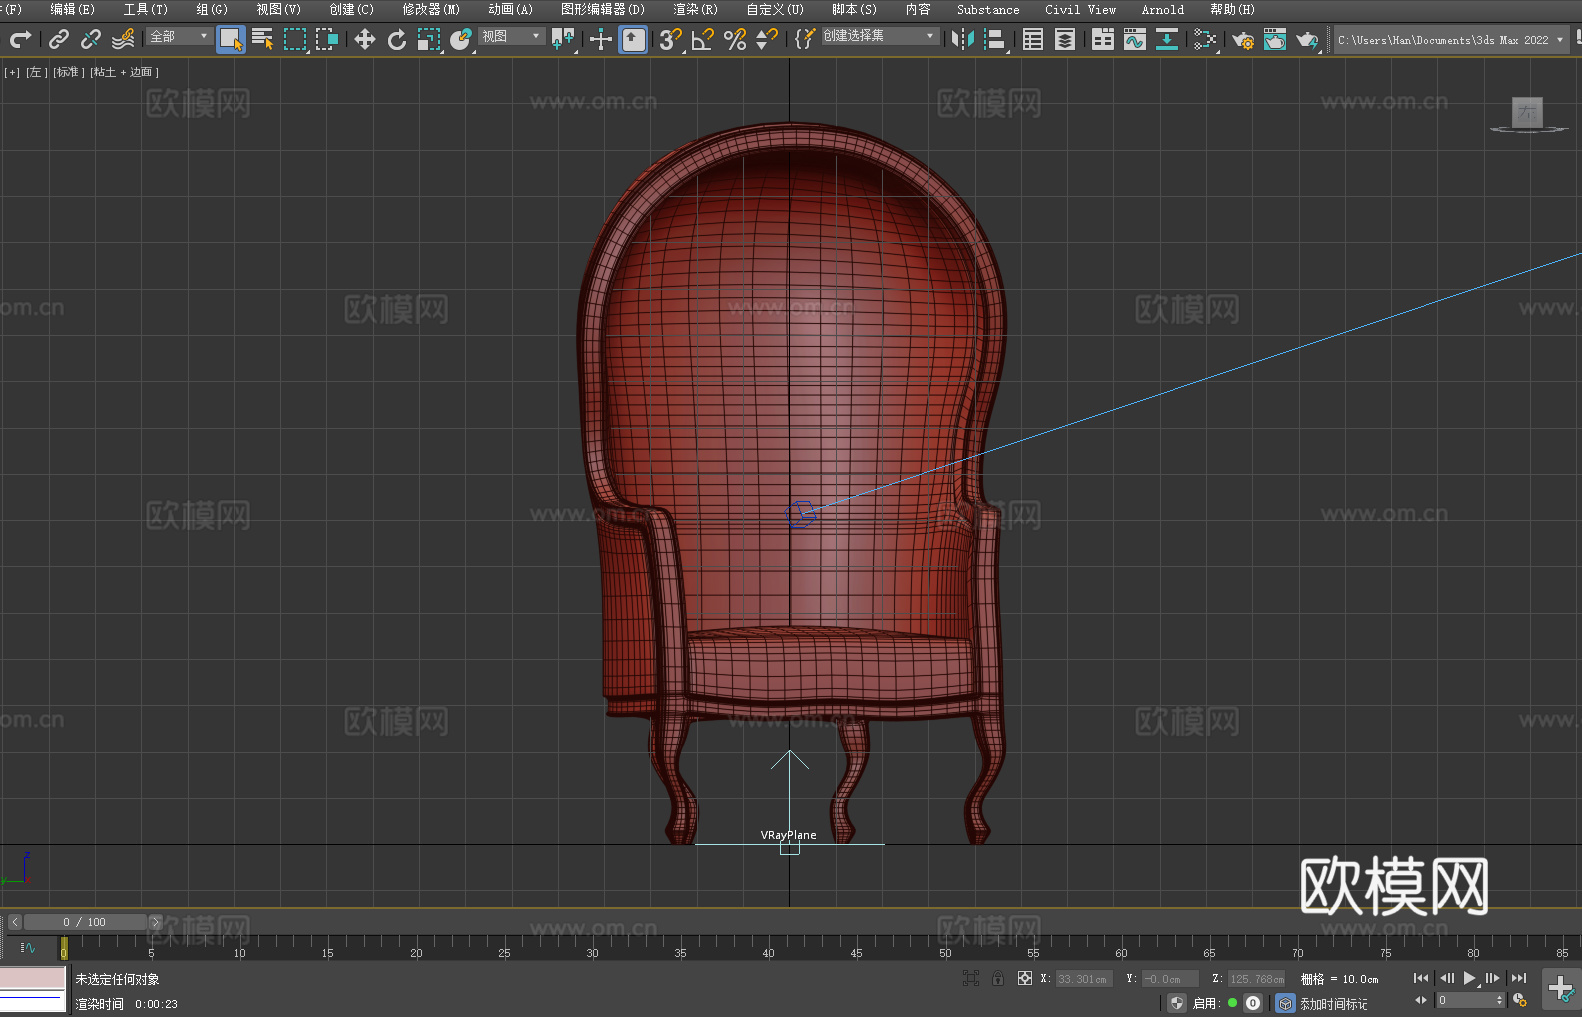Toggle the Angle Snap button

tap(703, 39)
